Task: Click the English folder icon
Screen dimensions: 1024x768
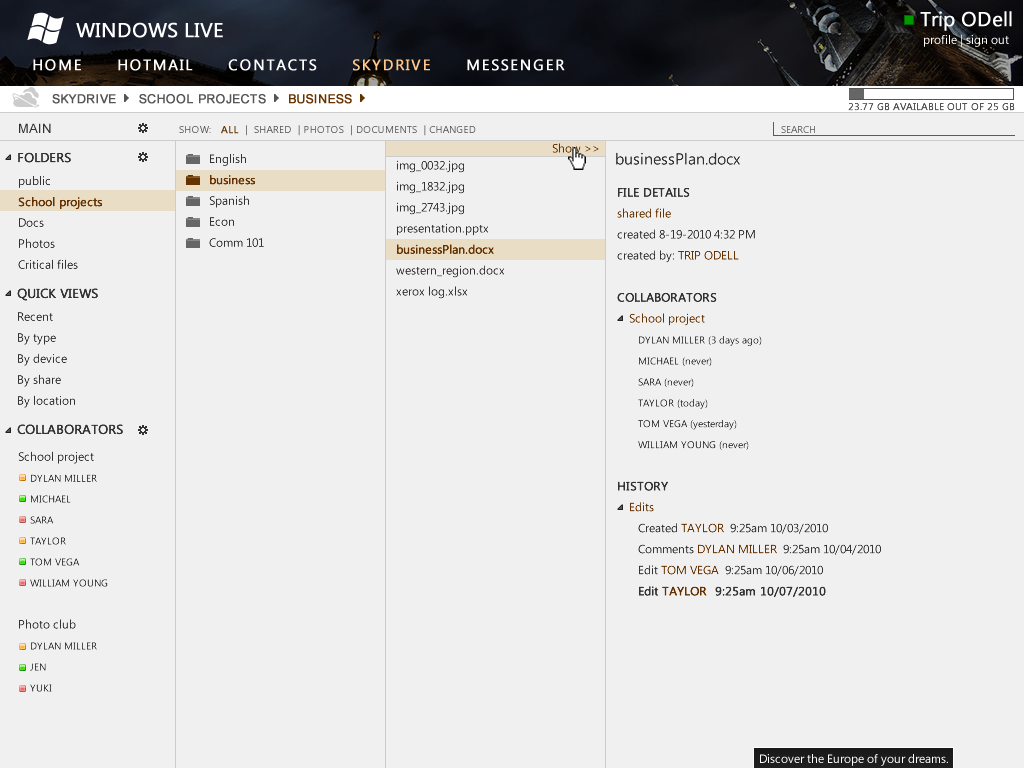Action: click(193, 159)
